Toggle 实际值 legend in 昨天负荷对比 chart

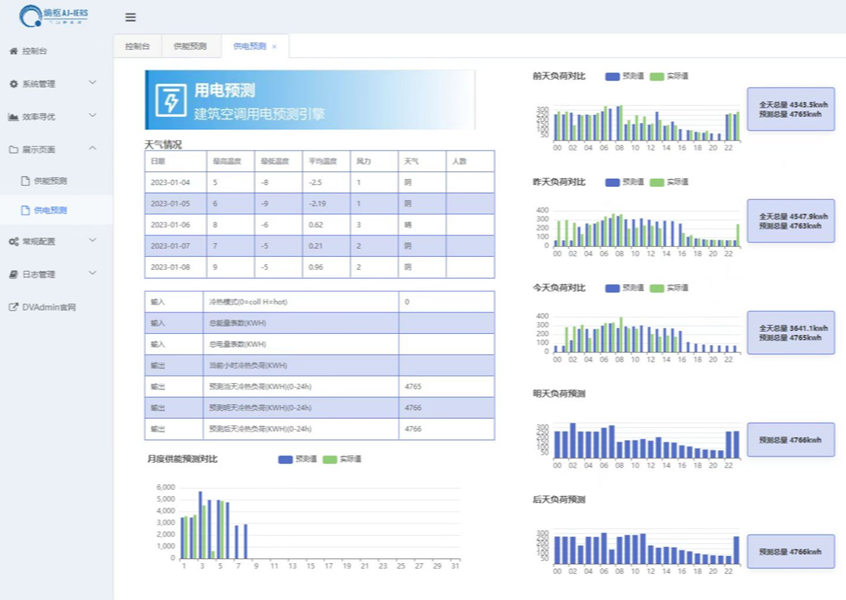click(x=664, y=182)
